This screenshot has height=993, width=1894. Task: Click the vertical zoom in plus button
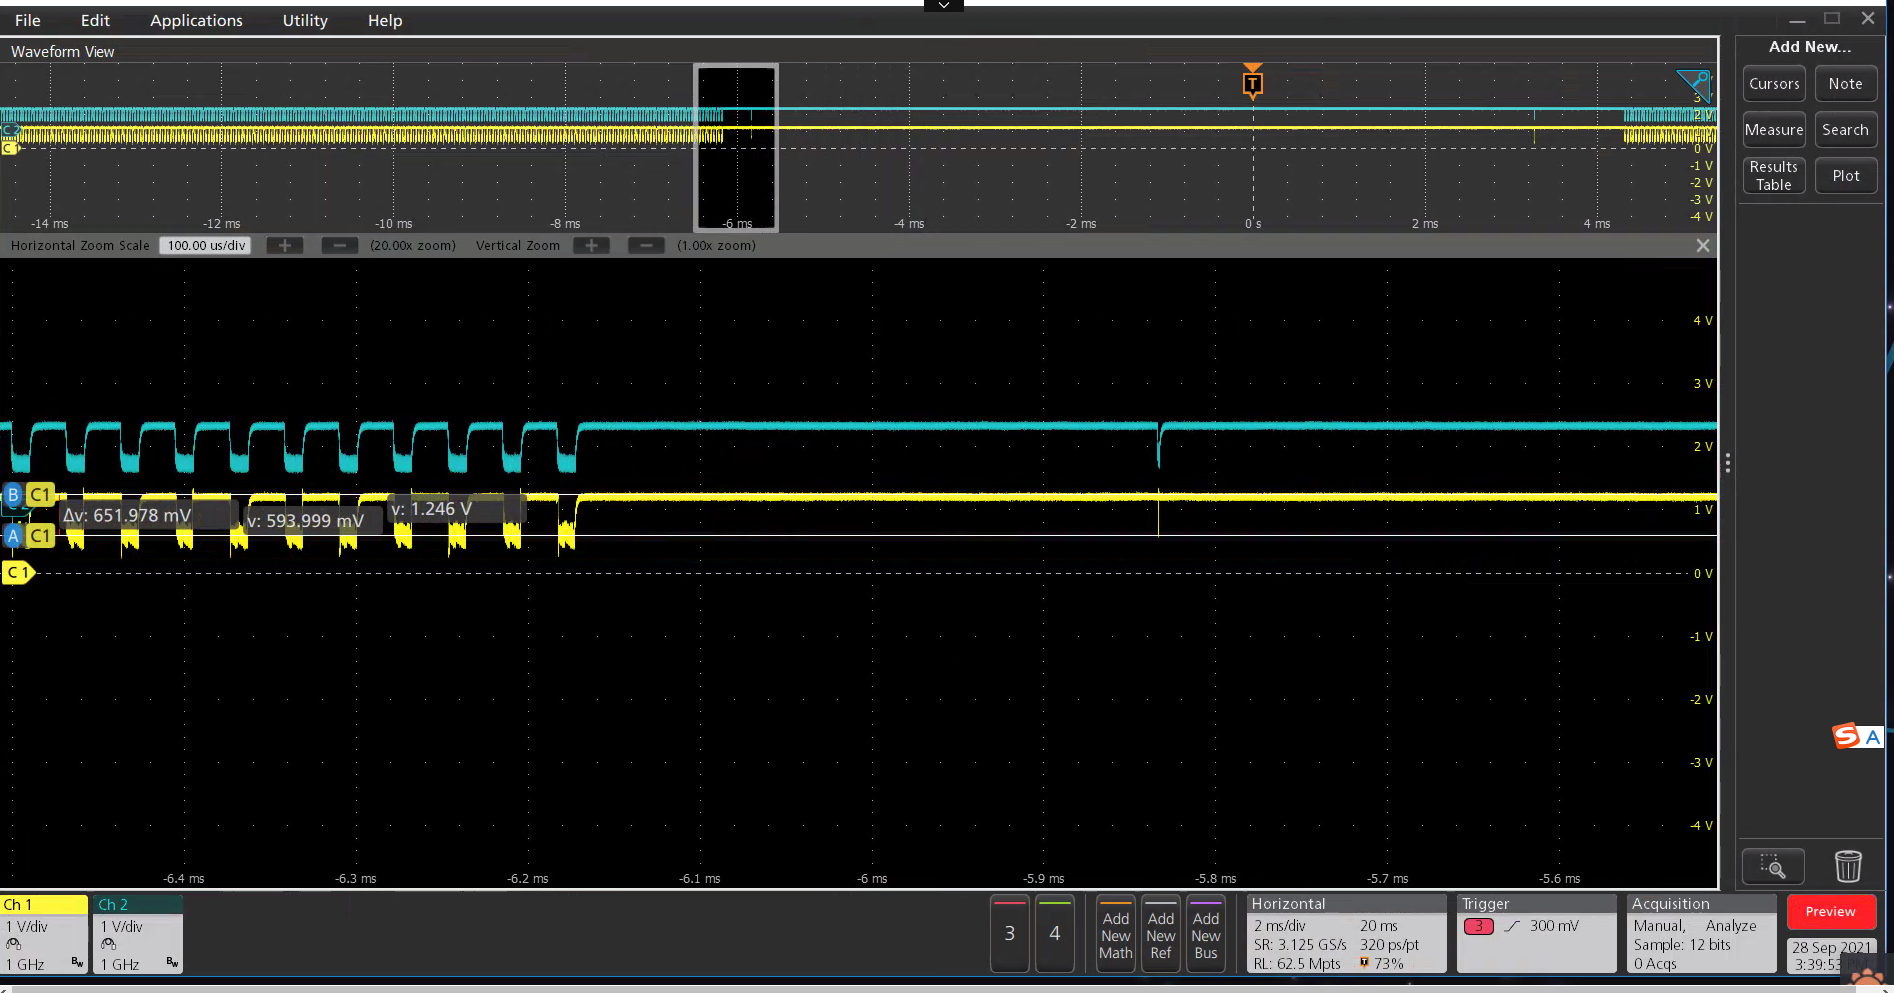click(x=591, y=246)
